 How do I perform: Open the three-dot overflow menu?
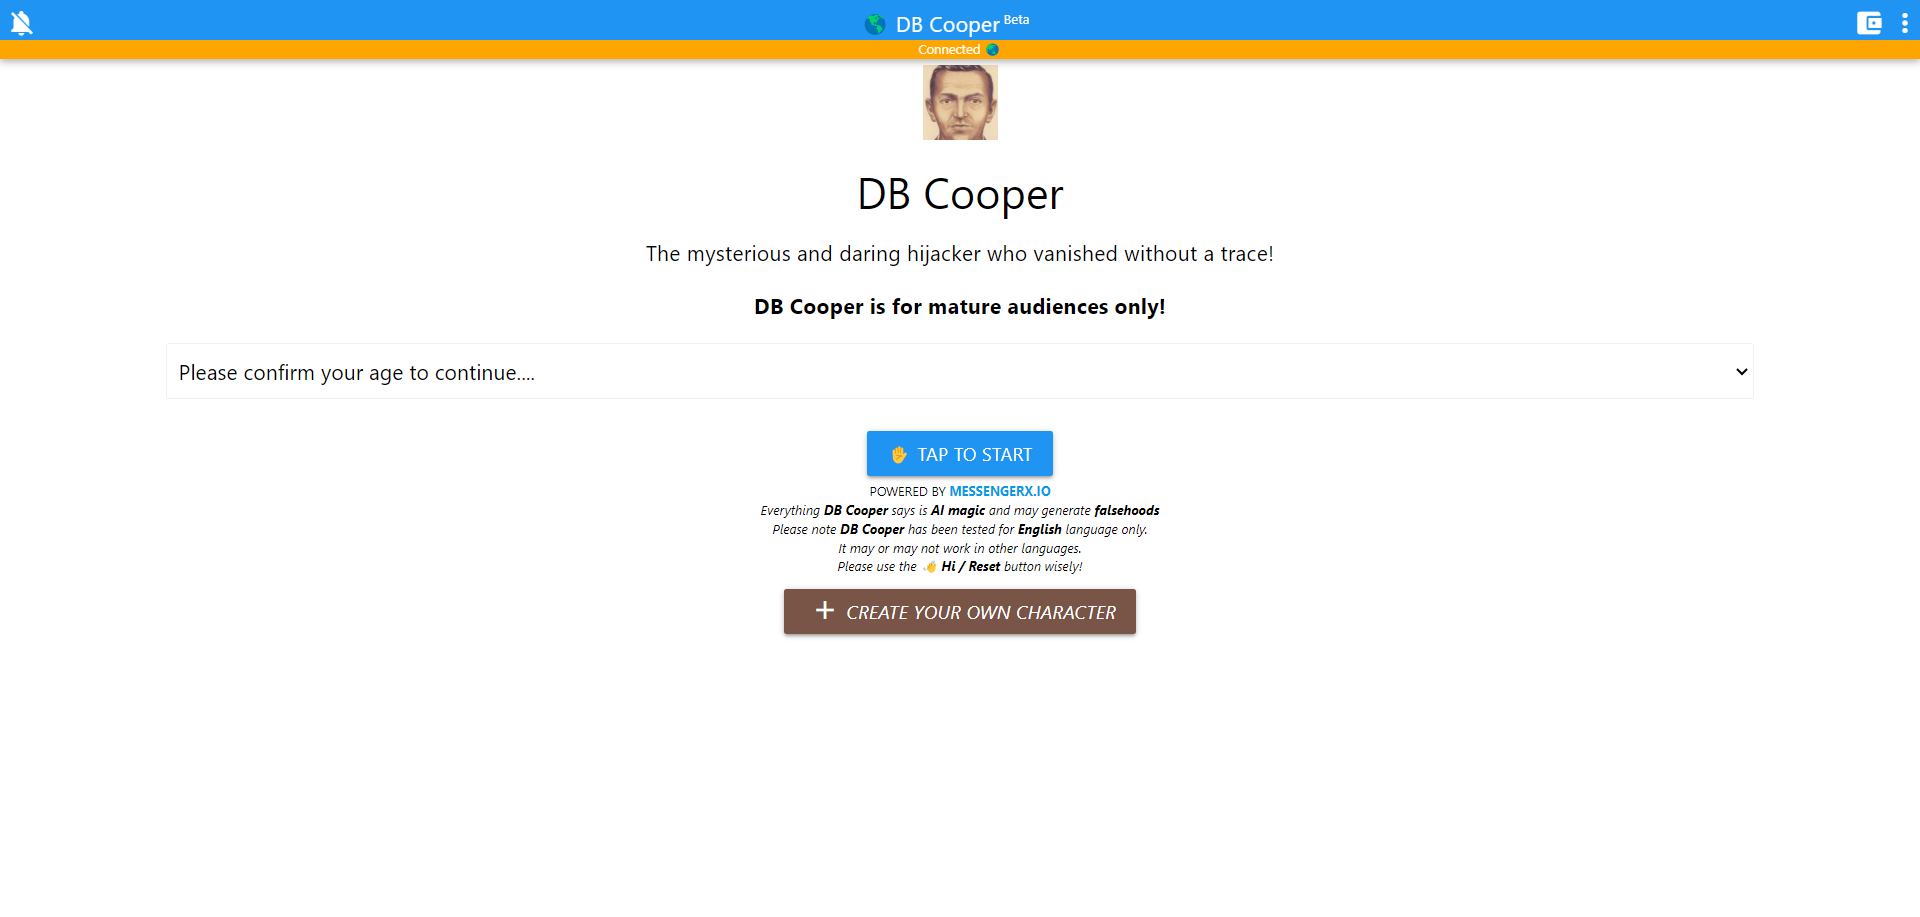(1905, 22)
